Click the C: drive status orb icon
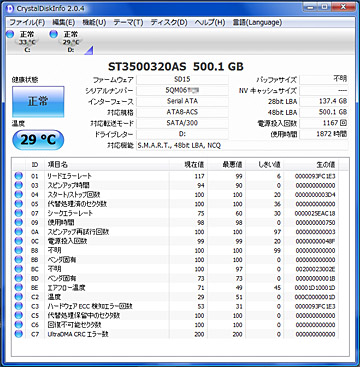Viewport: 360px width, 367px height. point(10,34)
